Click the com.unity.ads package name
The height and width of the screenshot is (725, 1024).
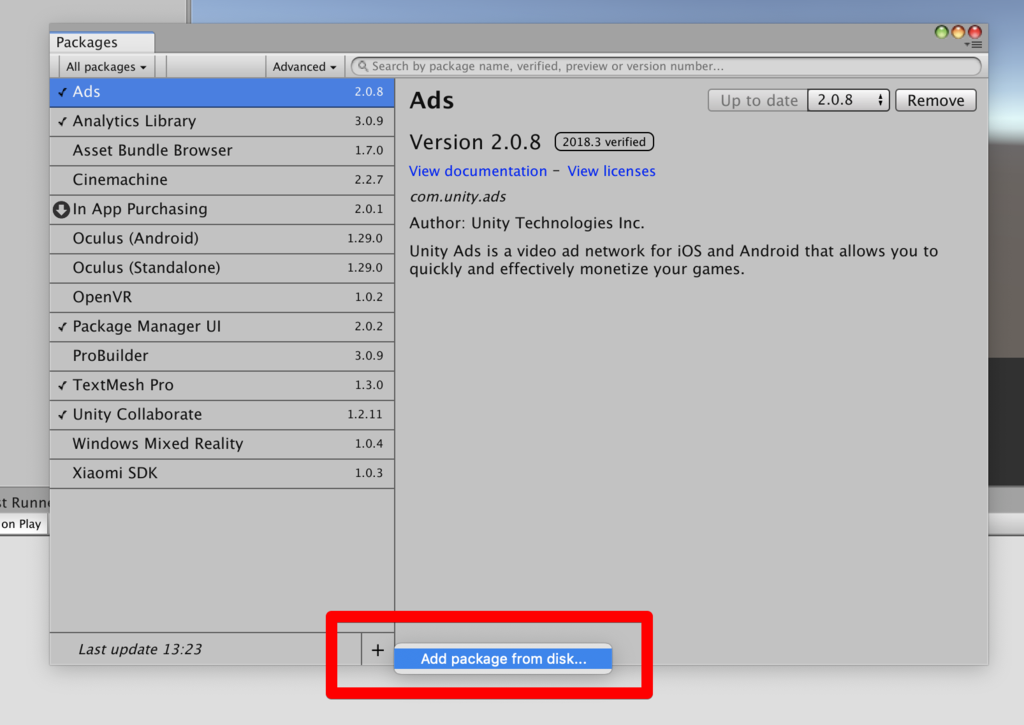click(457, 197)
